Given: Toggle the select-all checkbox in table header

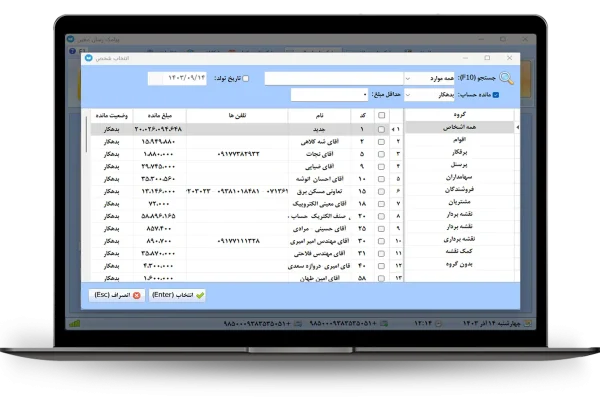Looking at the screenshot, I should tap(380, 116).
